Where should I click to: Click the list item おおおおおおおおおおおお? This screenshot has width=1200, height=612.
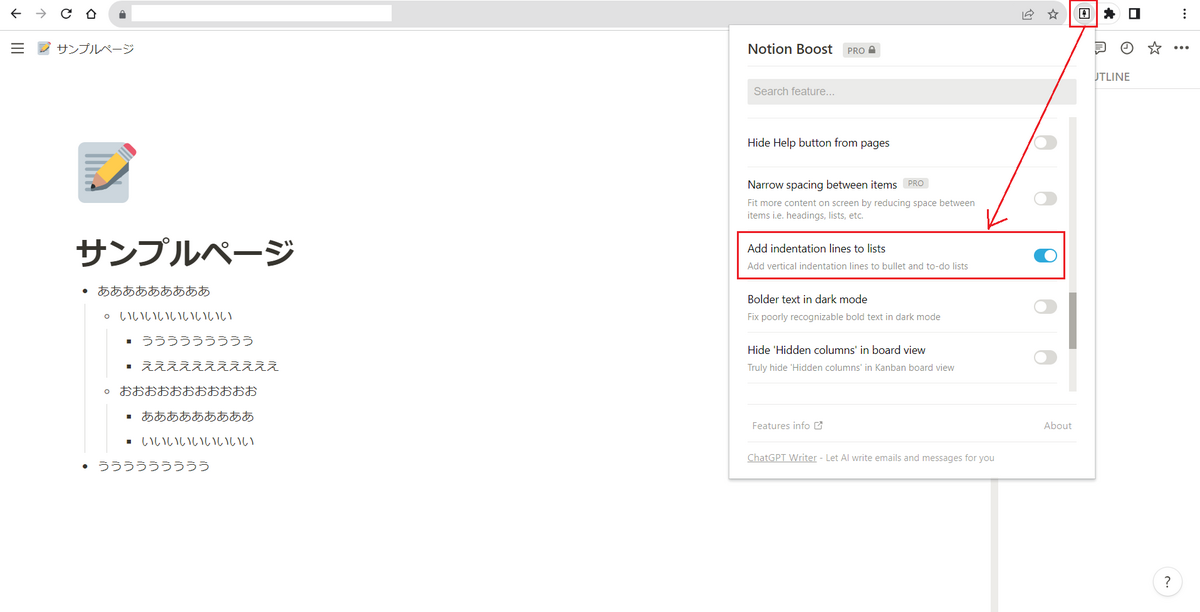[x=188, y=391]
